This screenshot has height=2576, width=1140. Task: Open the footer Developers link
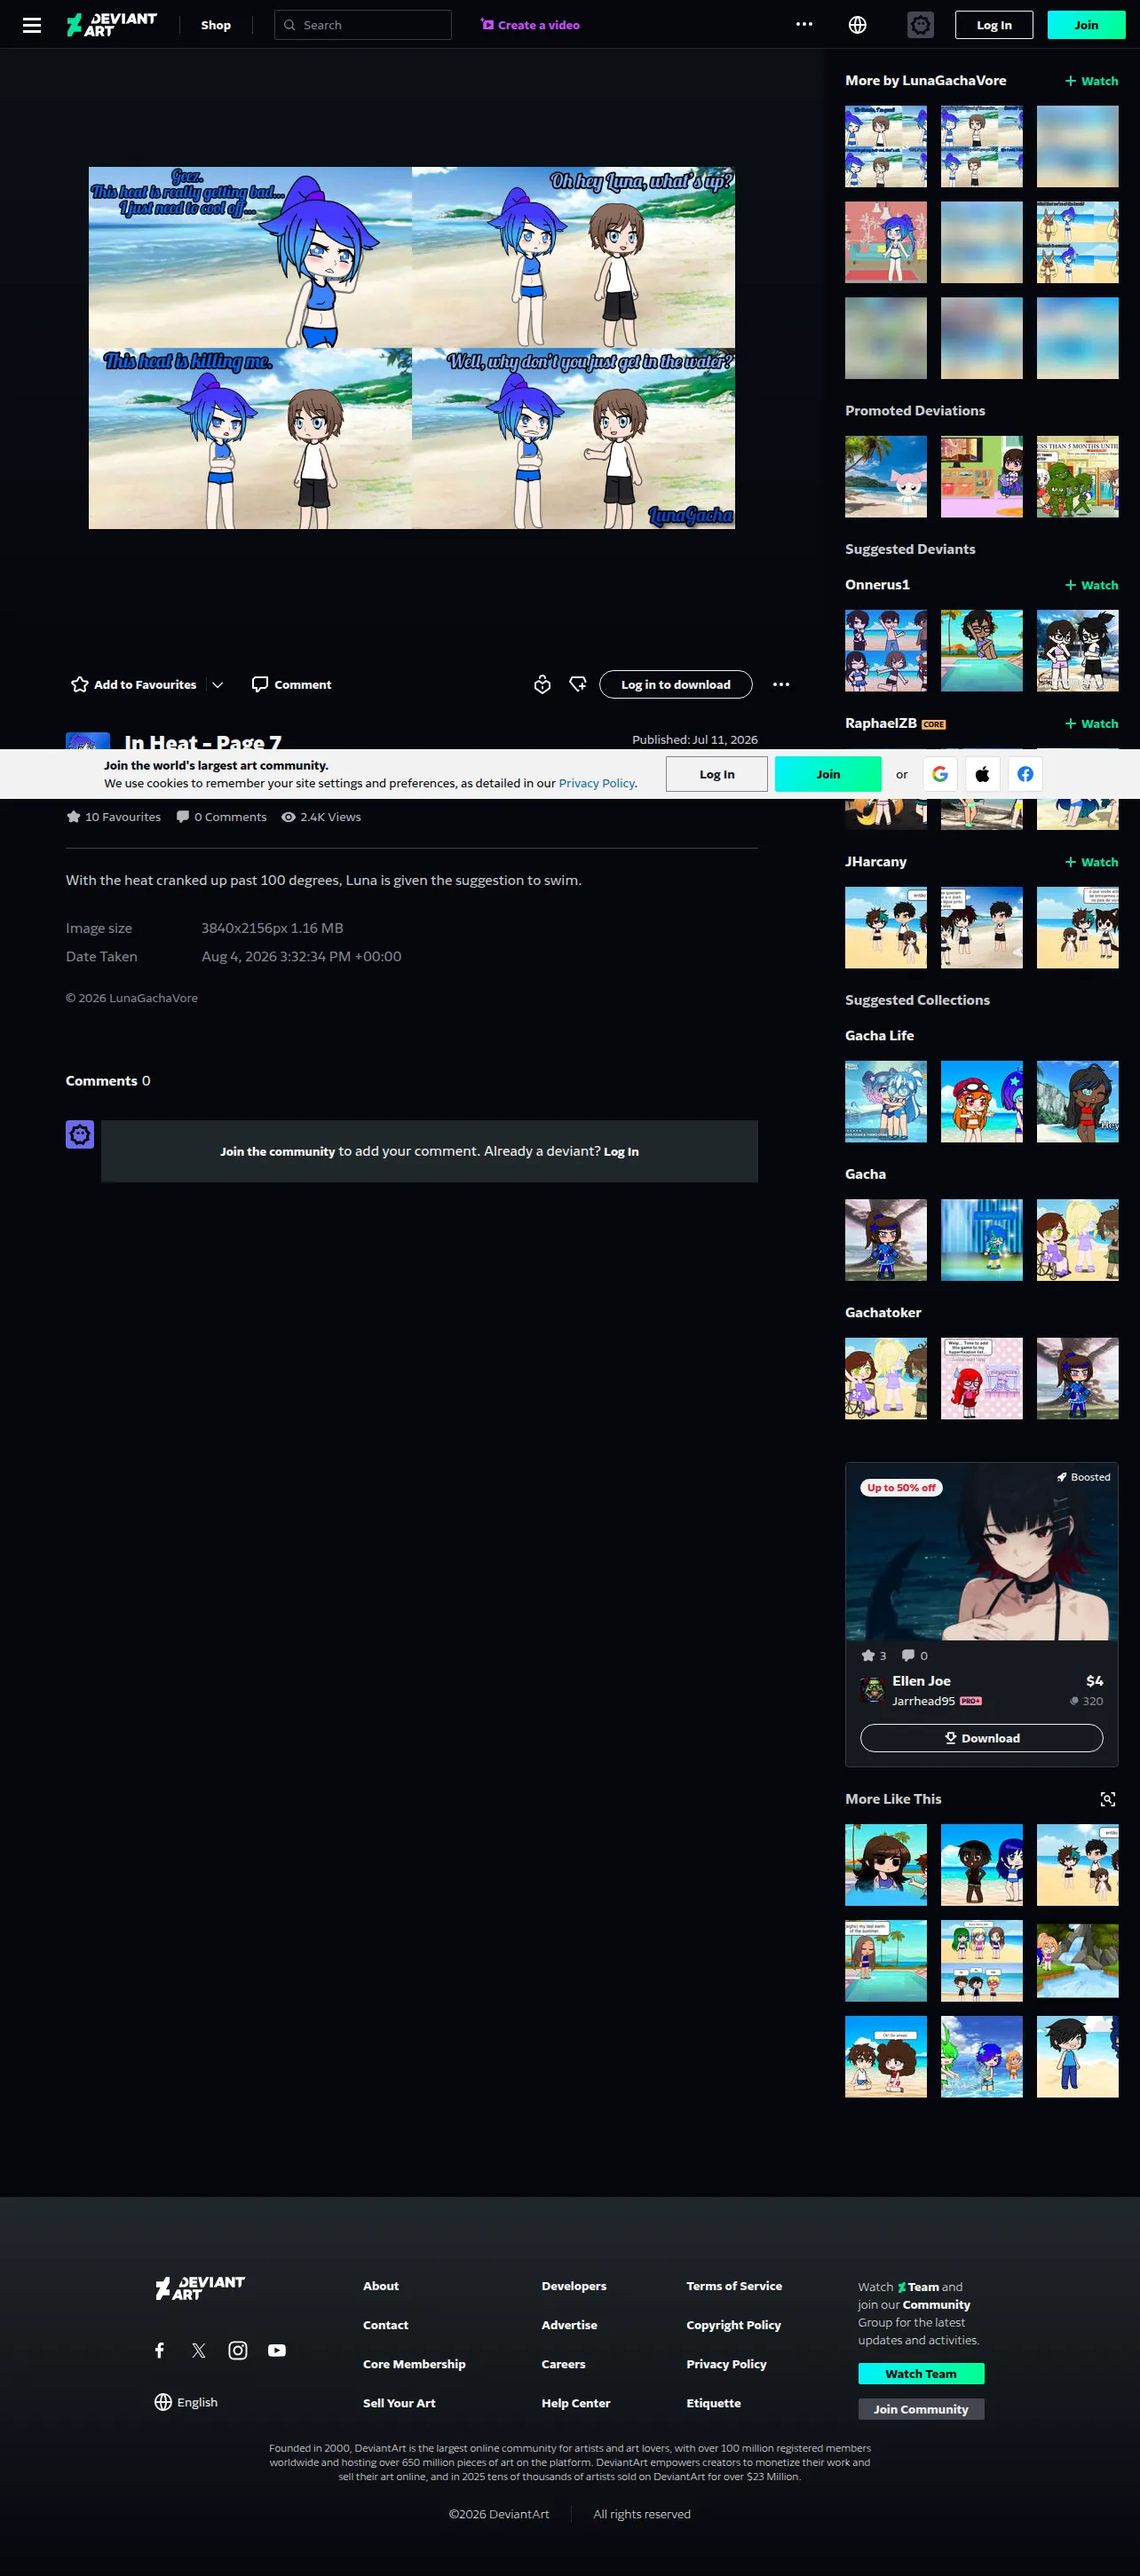tap(574, 2286)
